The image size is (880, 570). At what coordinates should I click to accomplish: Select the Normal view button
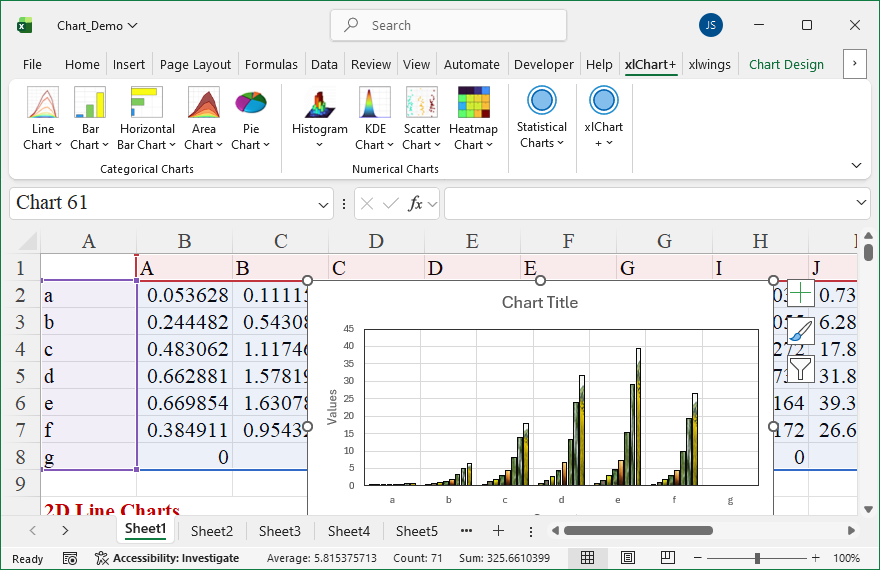[x=588, y=558]
